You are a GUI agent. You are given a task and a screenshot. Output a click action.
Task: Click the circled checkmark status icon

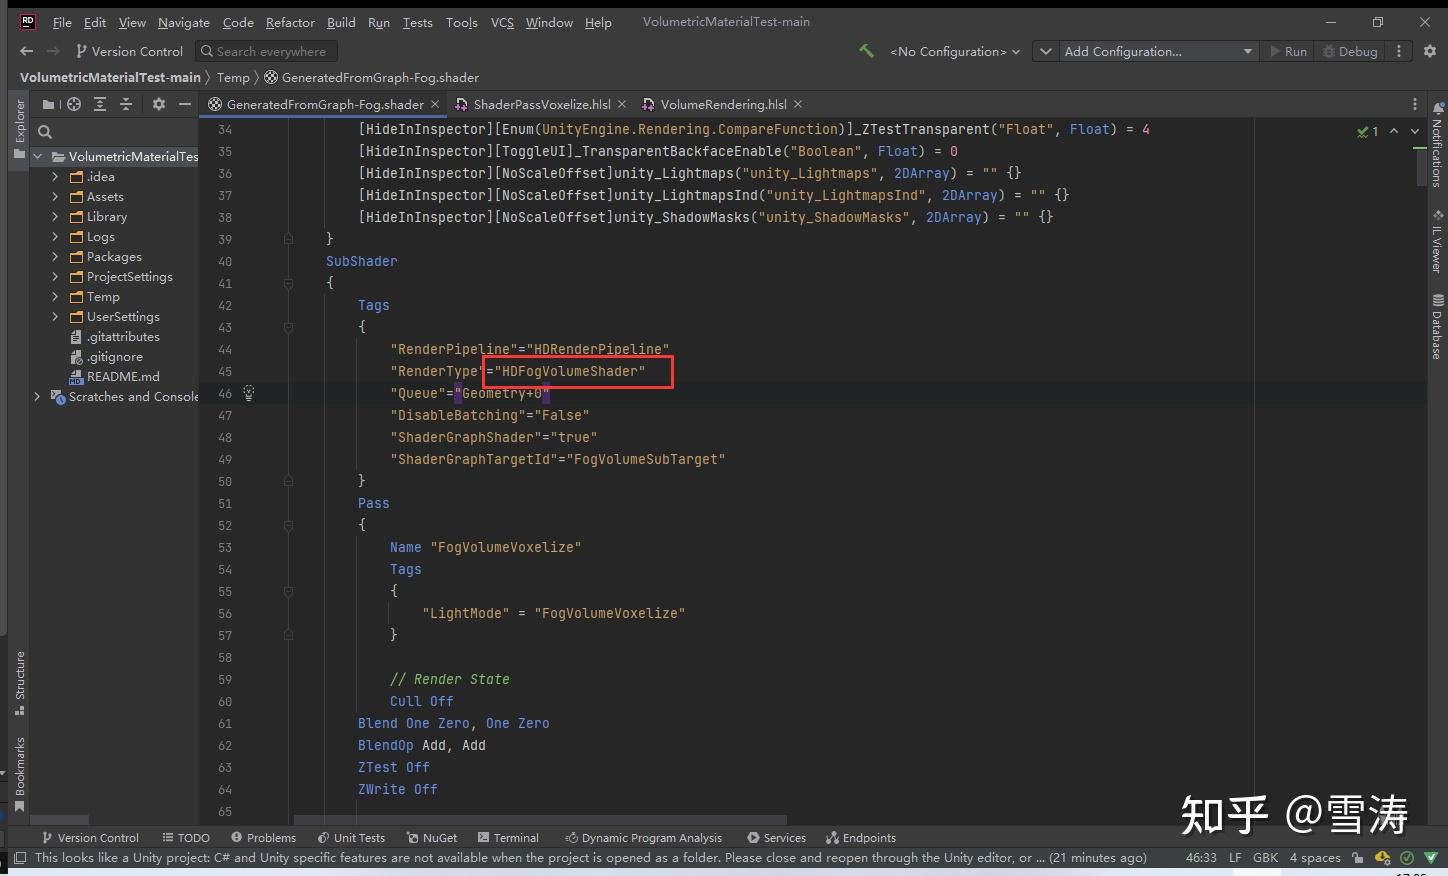pyautogui.click(x=1407, y=858)
